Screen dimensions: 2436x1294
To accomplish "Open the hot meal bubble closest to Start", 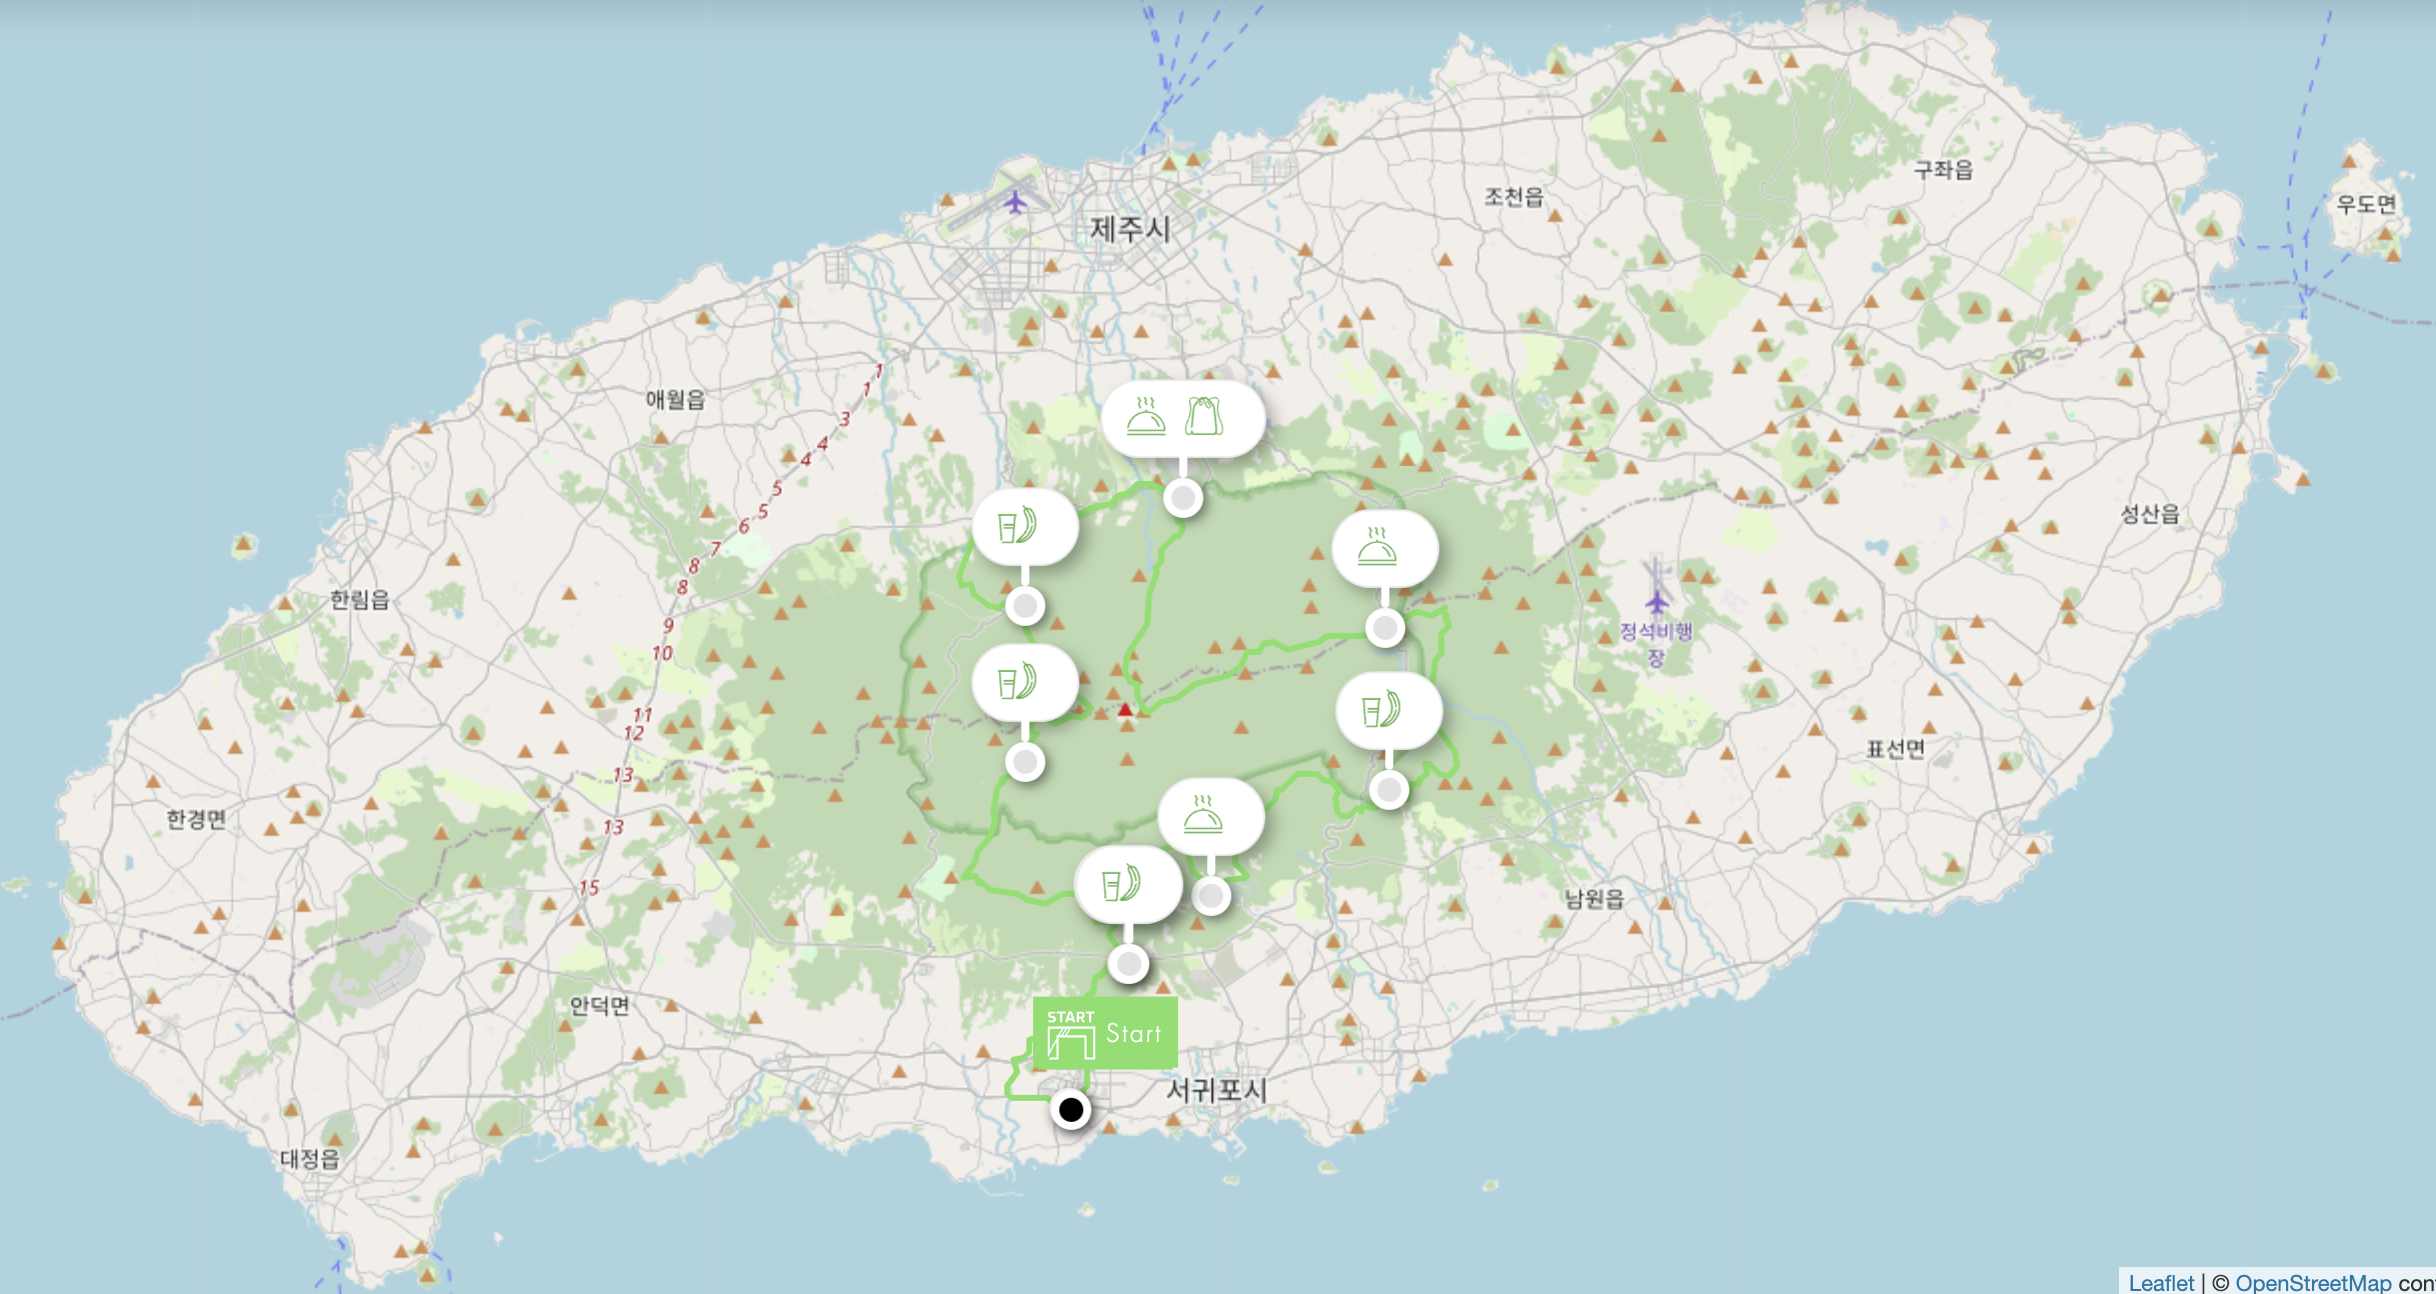I will (1209, 816).
